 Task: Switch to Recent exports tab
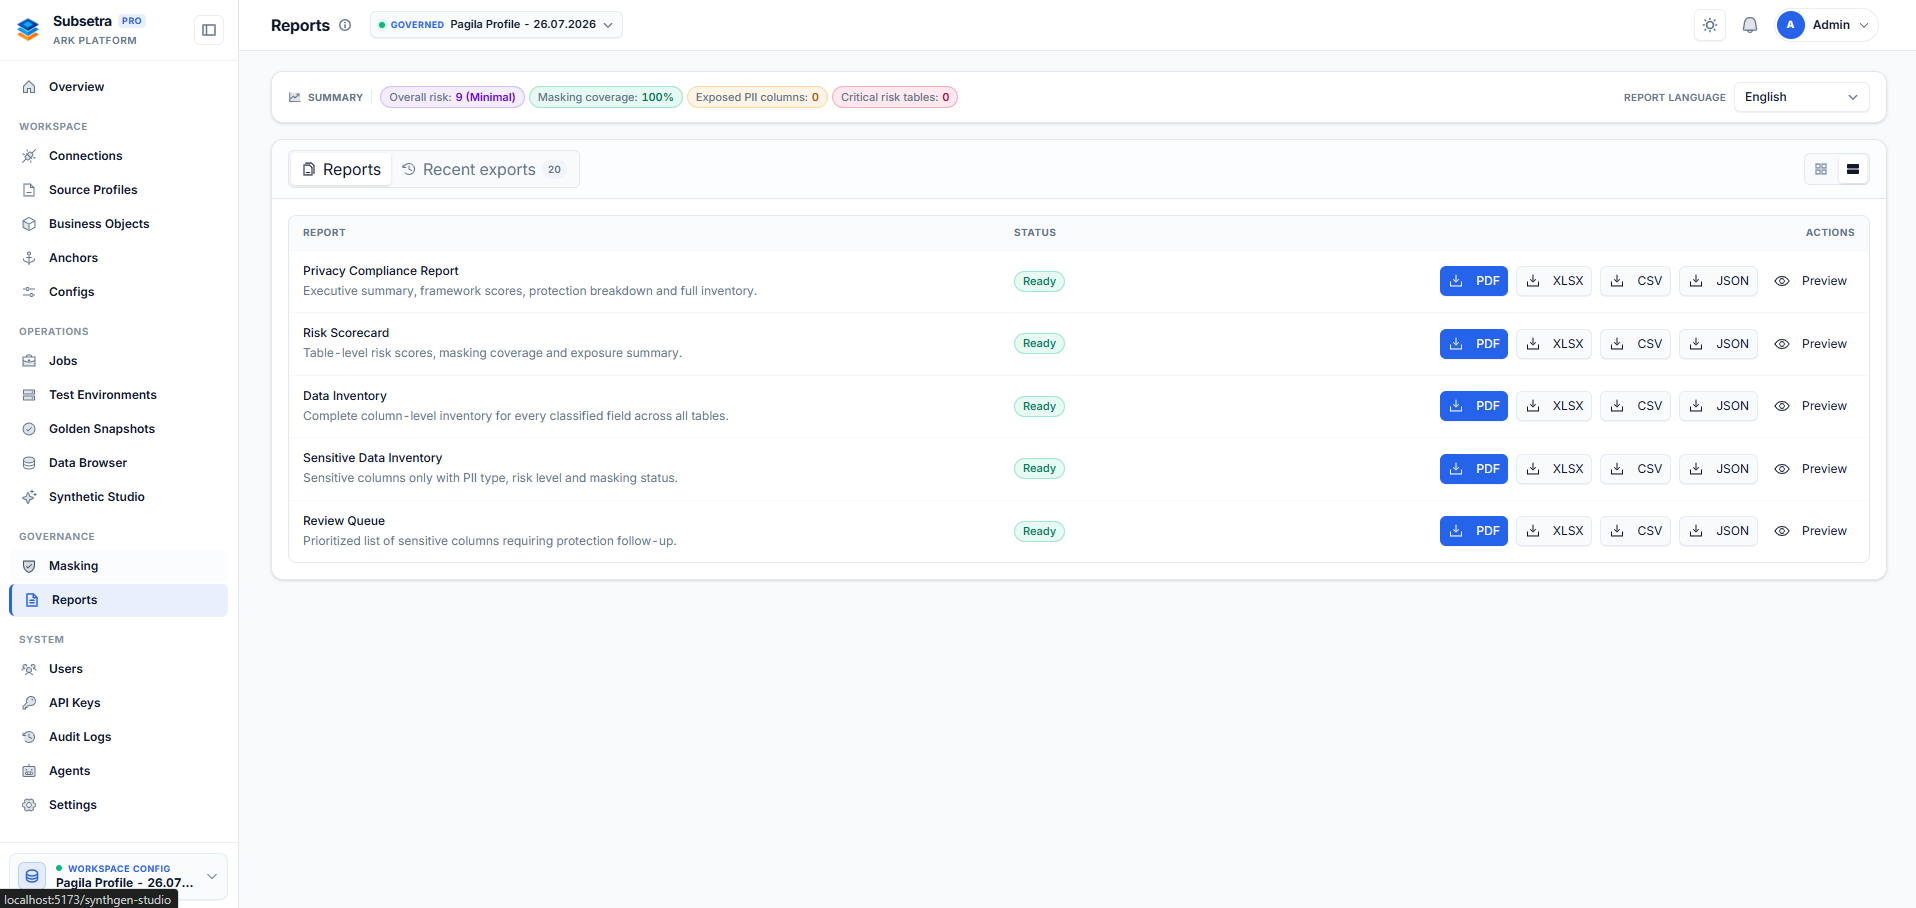coord(484,169)
